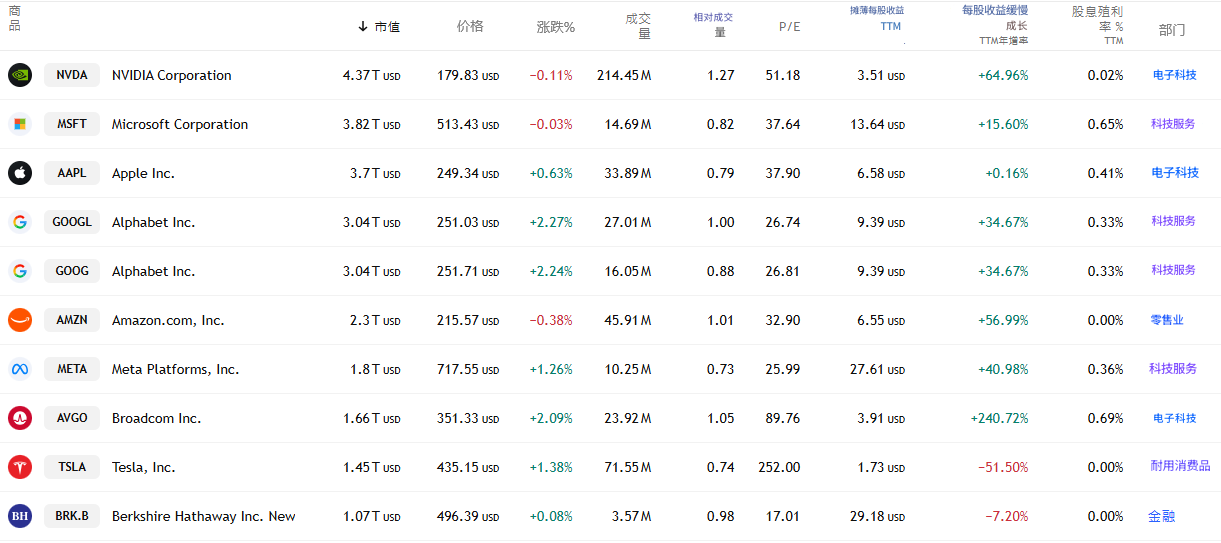Click the Broadcom logo icon
The image size is (1221, 543).
coord(20,418)
